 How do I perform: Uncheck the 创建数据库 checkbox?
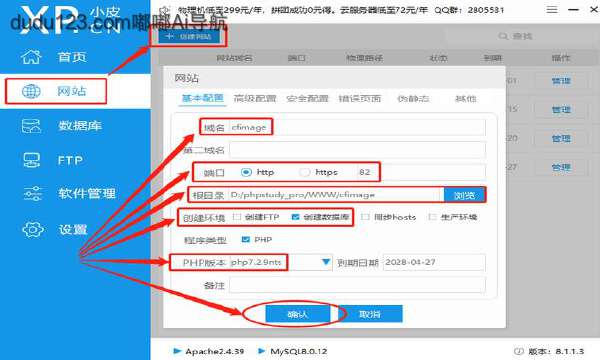pos(295,217)
